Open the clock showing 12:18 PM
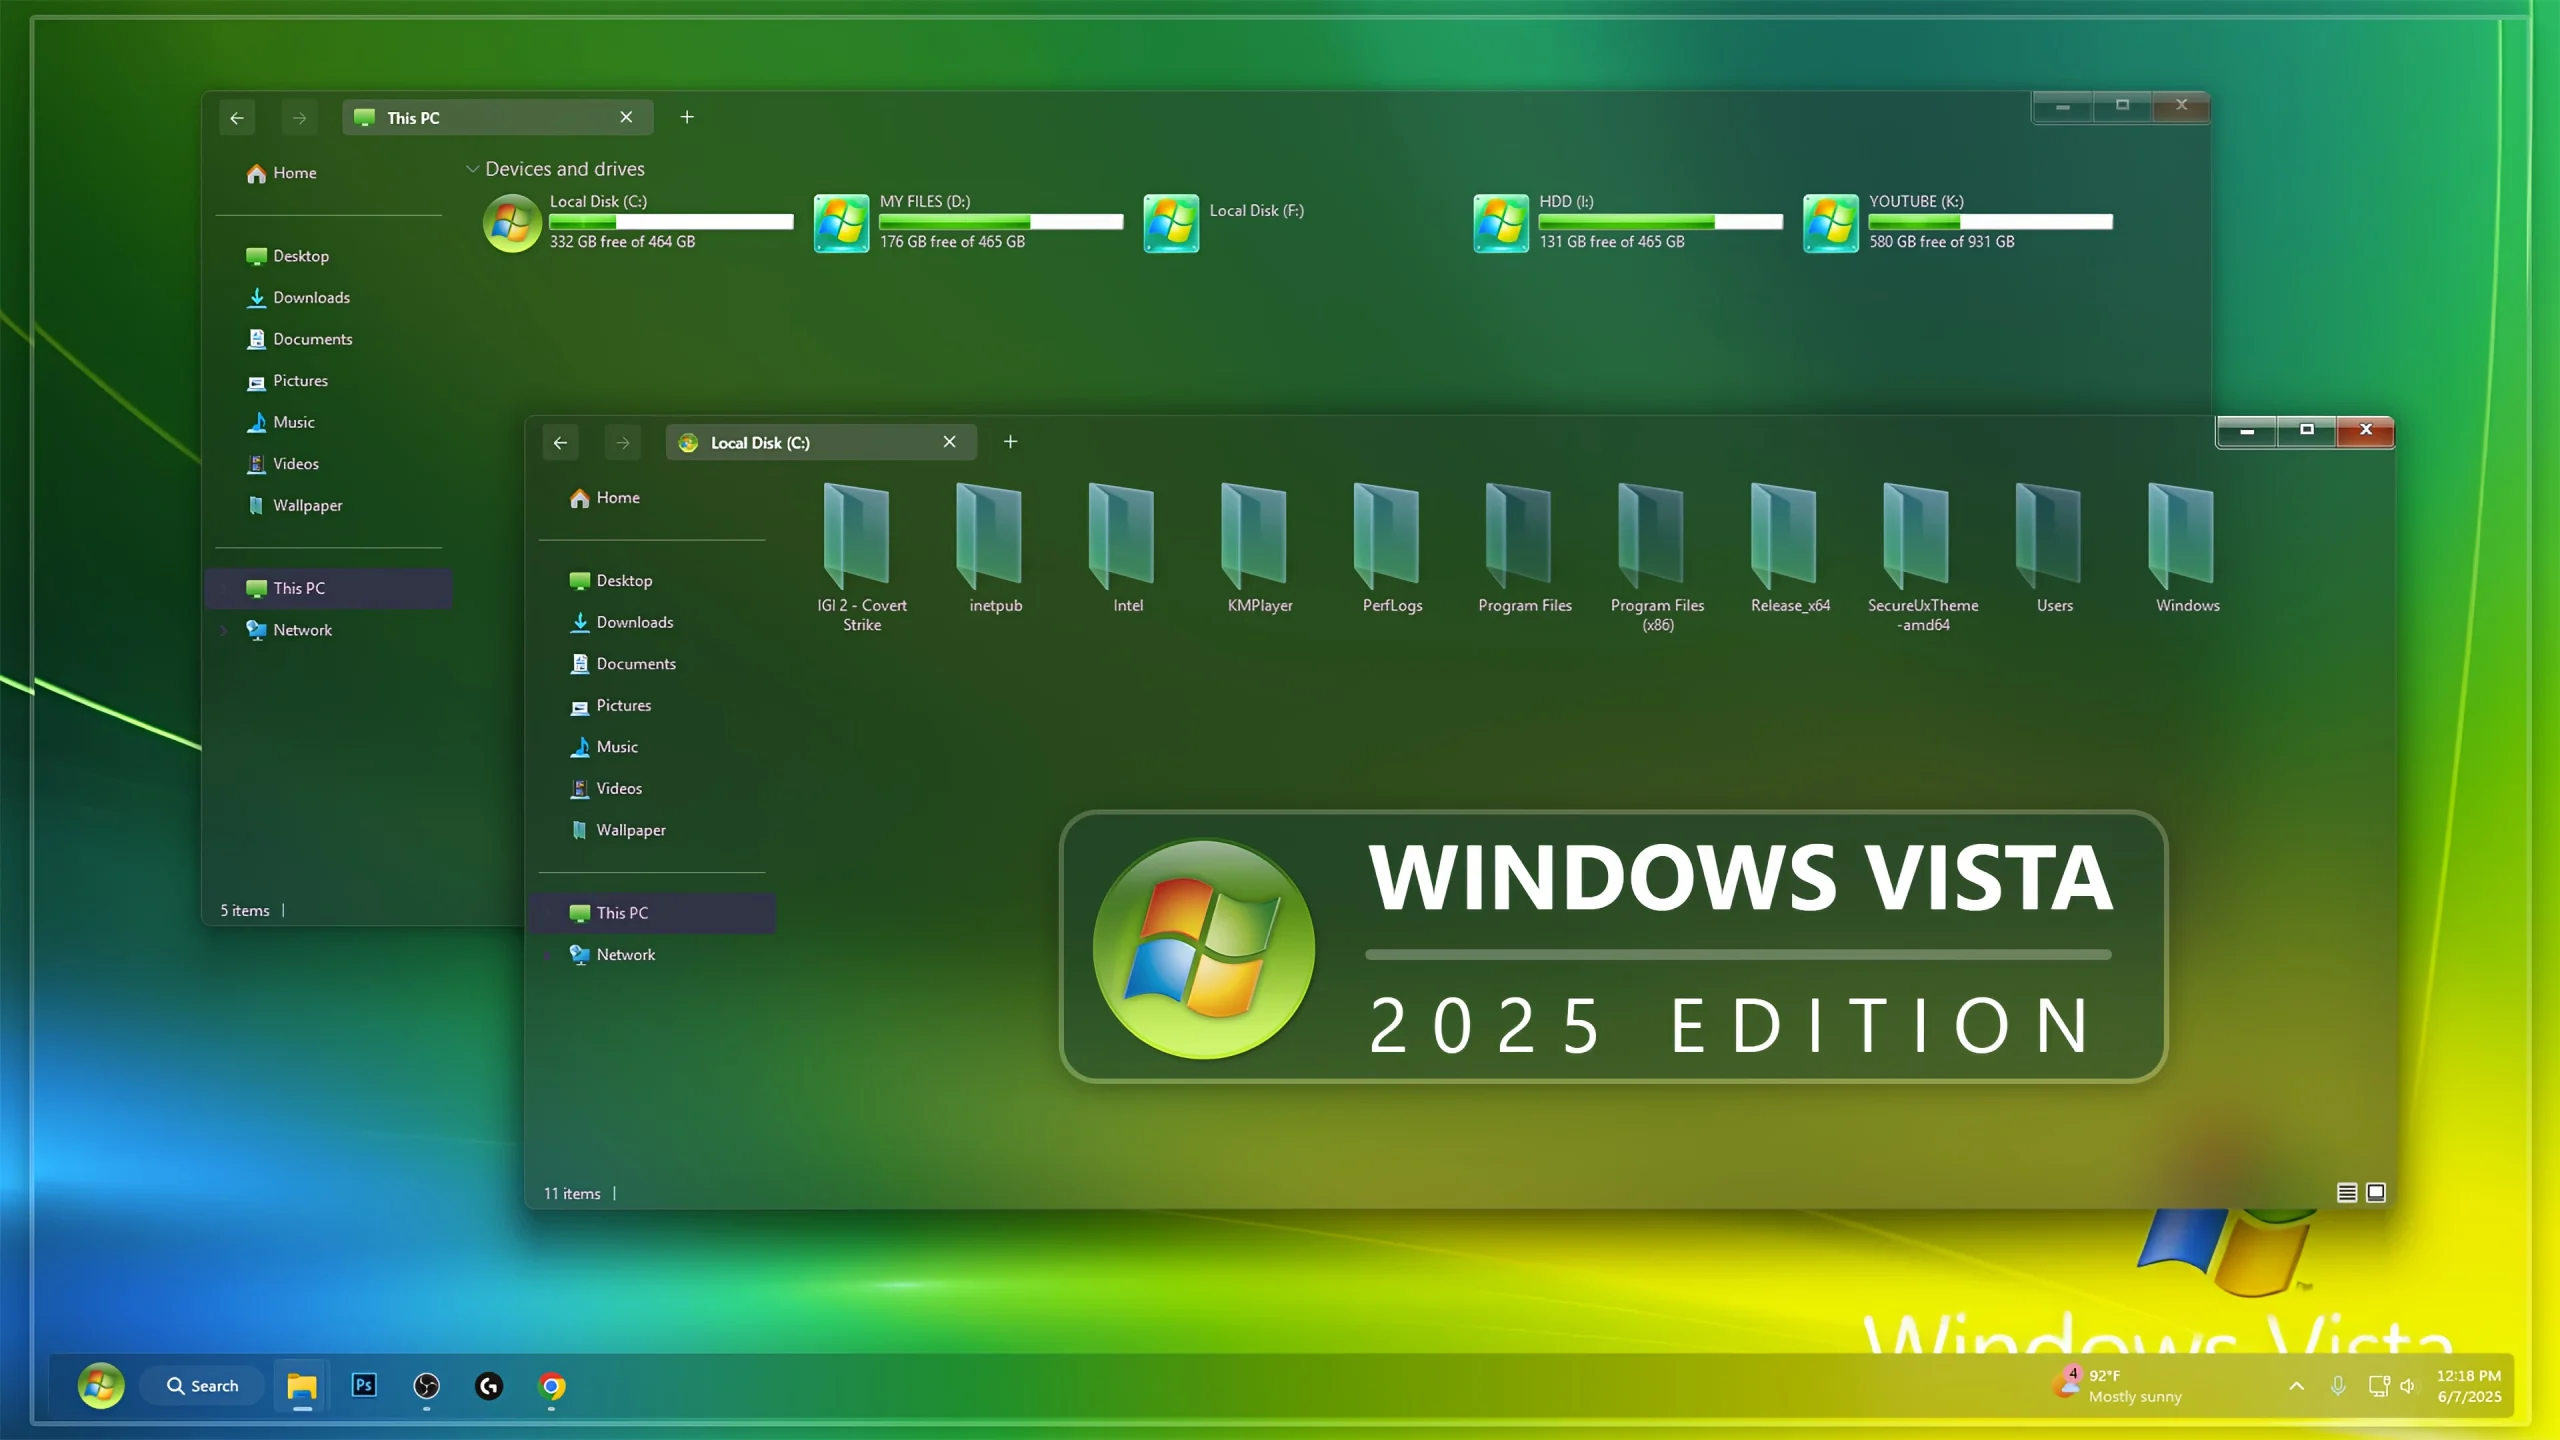 coord(2469,1386)
